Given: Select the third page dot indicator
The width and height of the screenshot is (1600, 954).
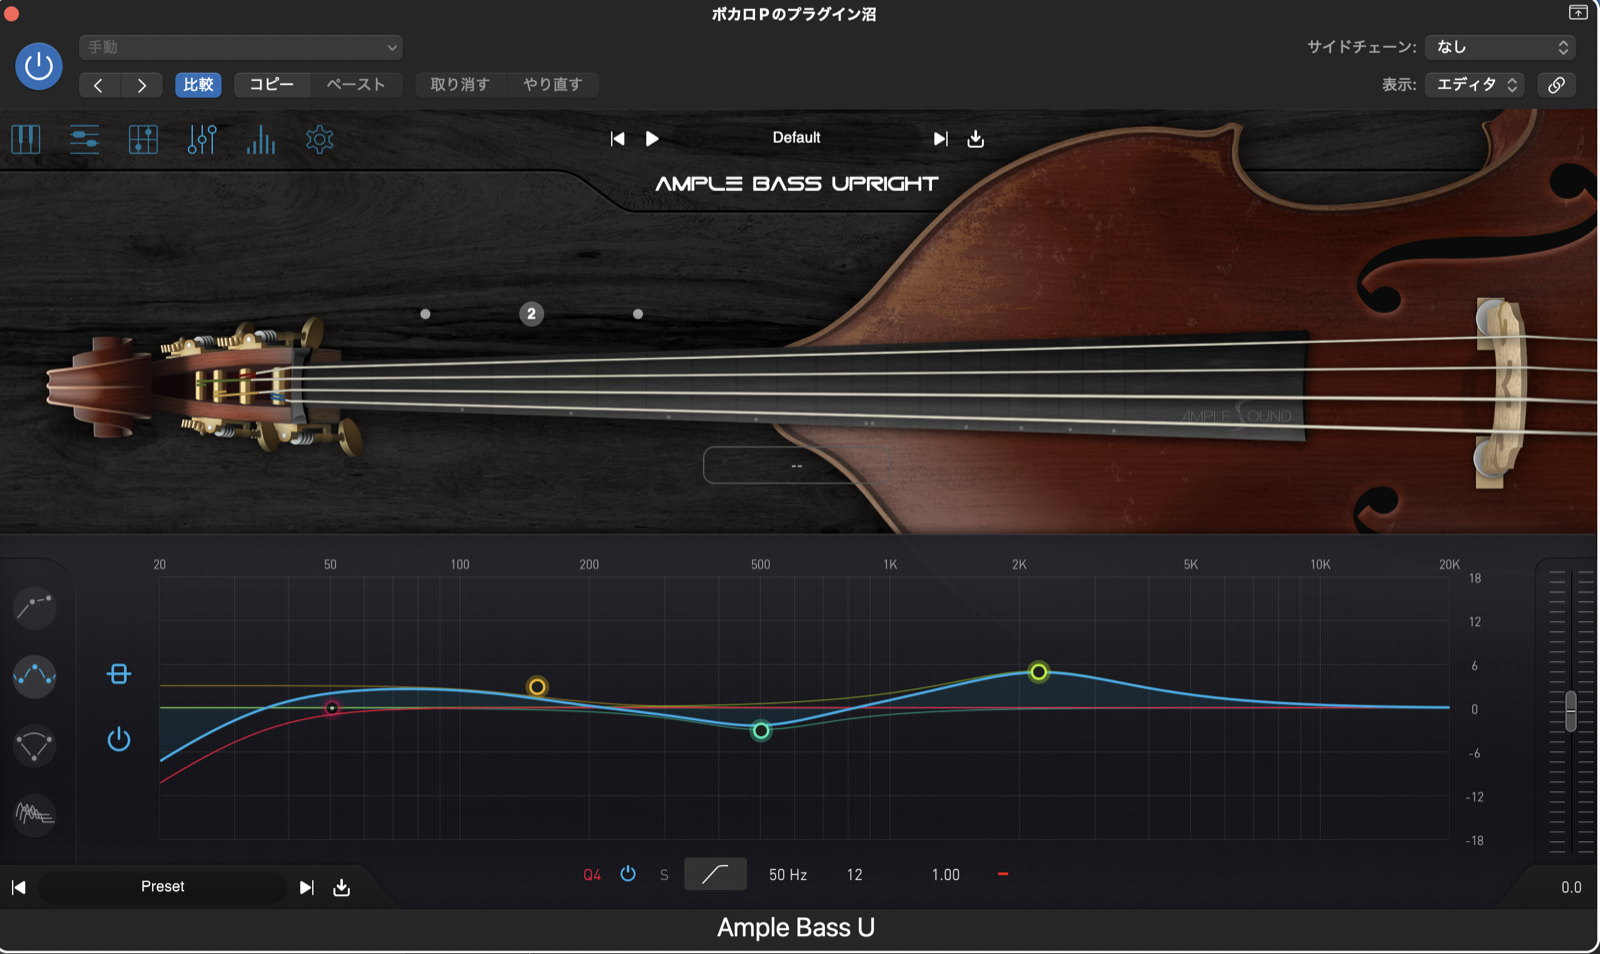Looking at the screenshot, I should (x=638, y=314).
